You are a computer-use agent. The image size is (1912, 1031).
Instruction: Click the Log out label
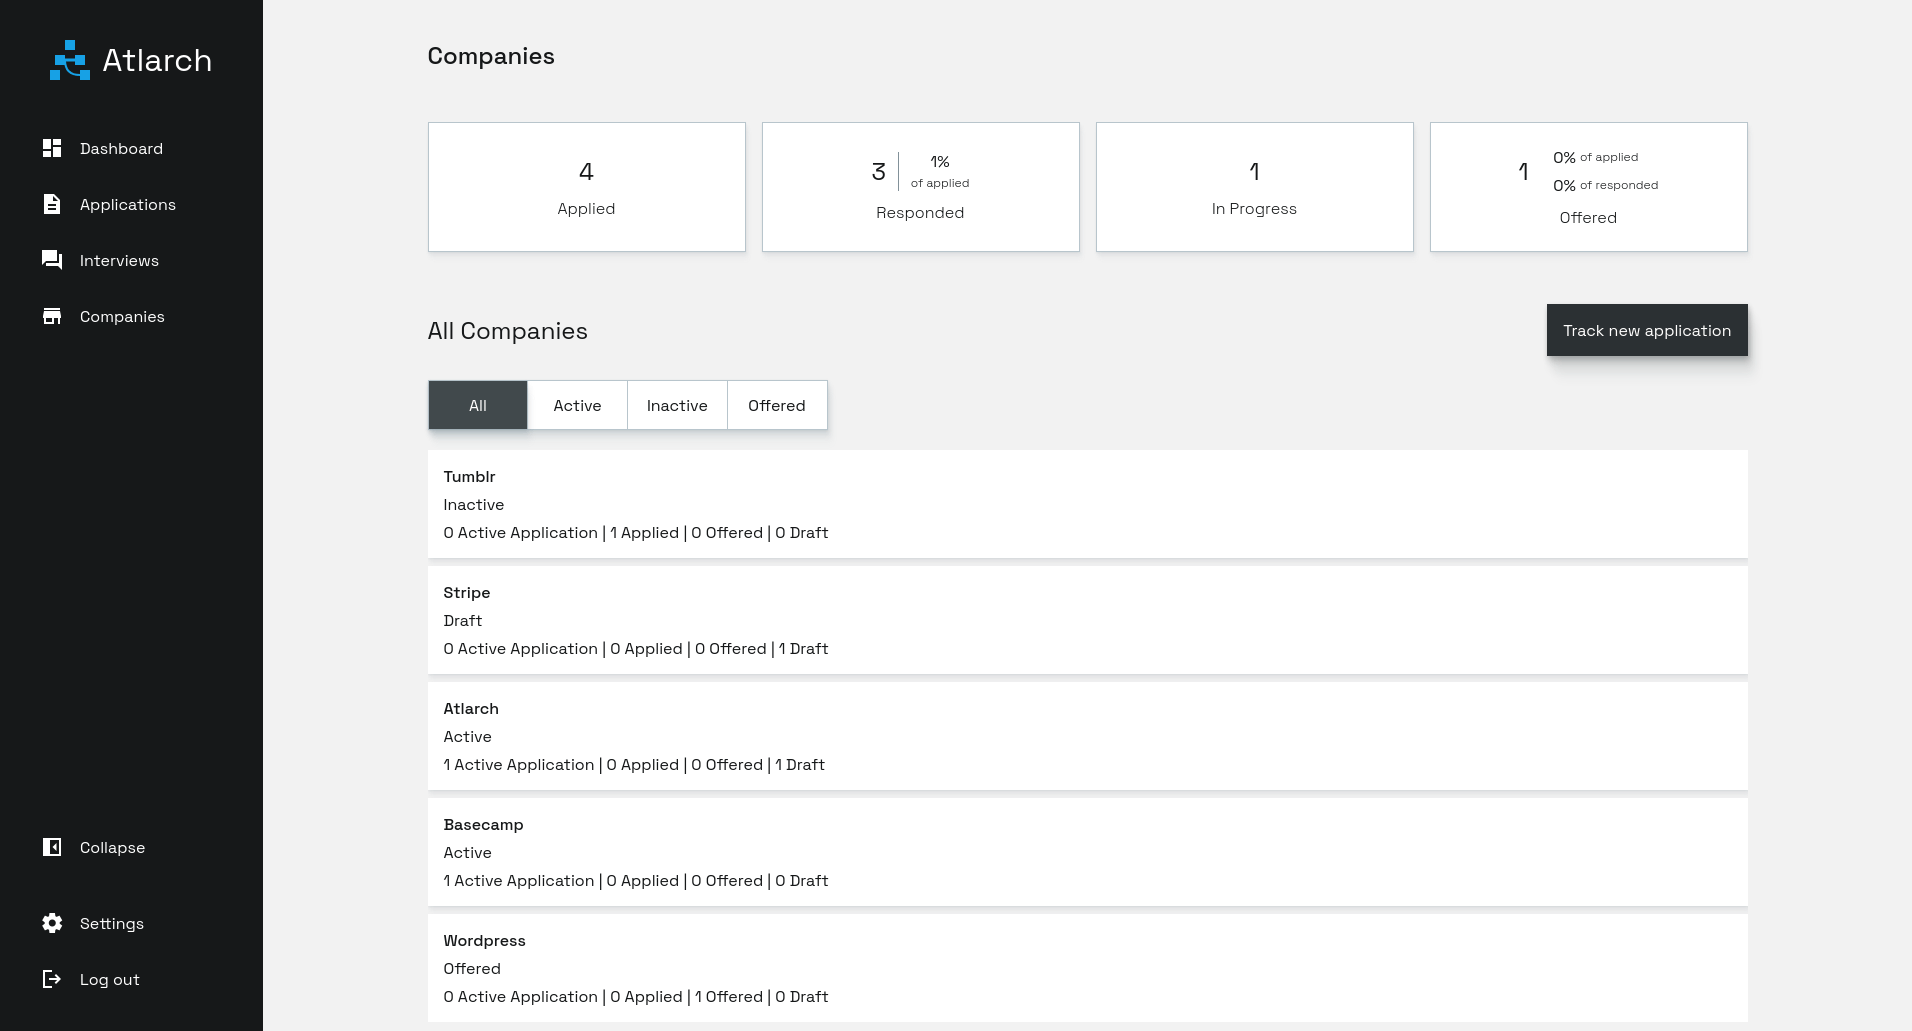click(x=110, y=979)
